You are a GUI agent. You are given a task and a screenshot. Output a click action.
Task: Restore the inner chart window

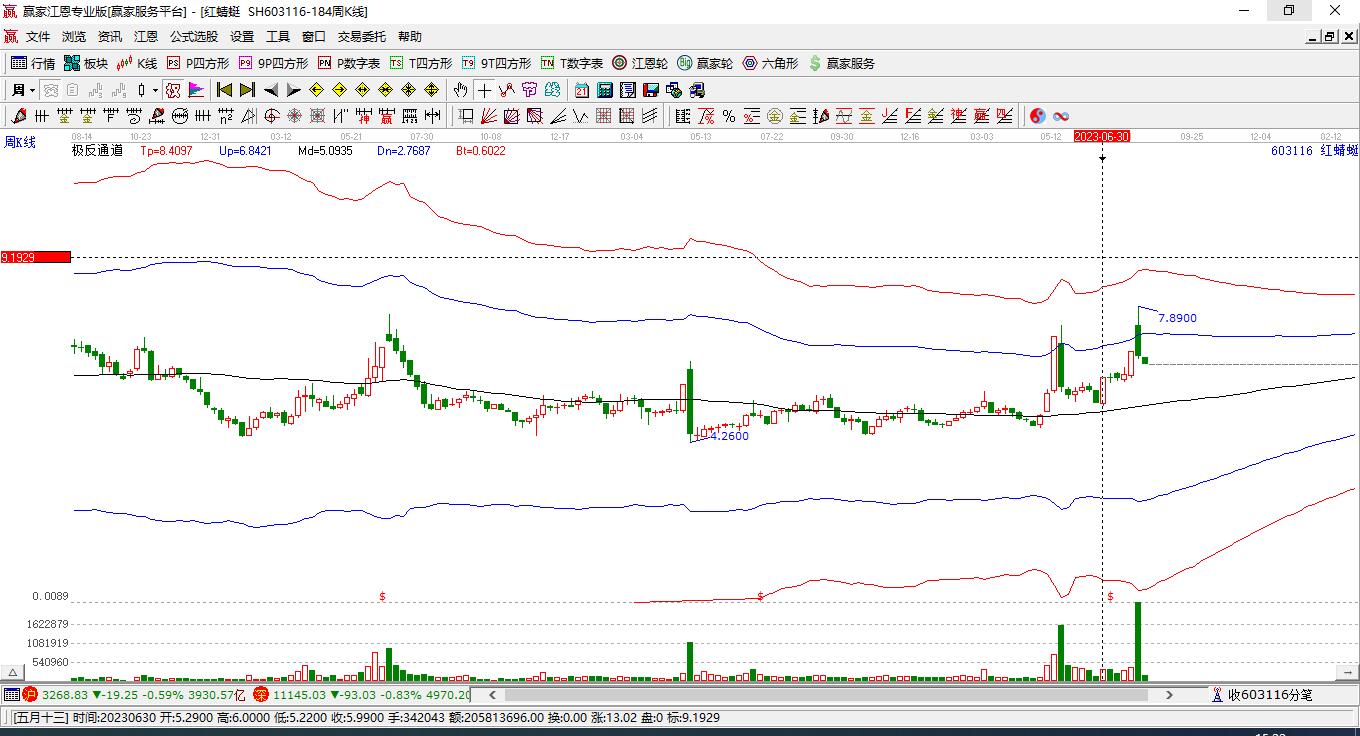[1329, 37]
